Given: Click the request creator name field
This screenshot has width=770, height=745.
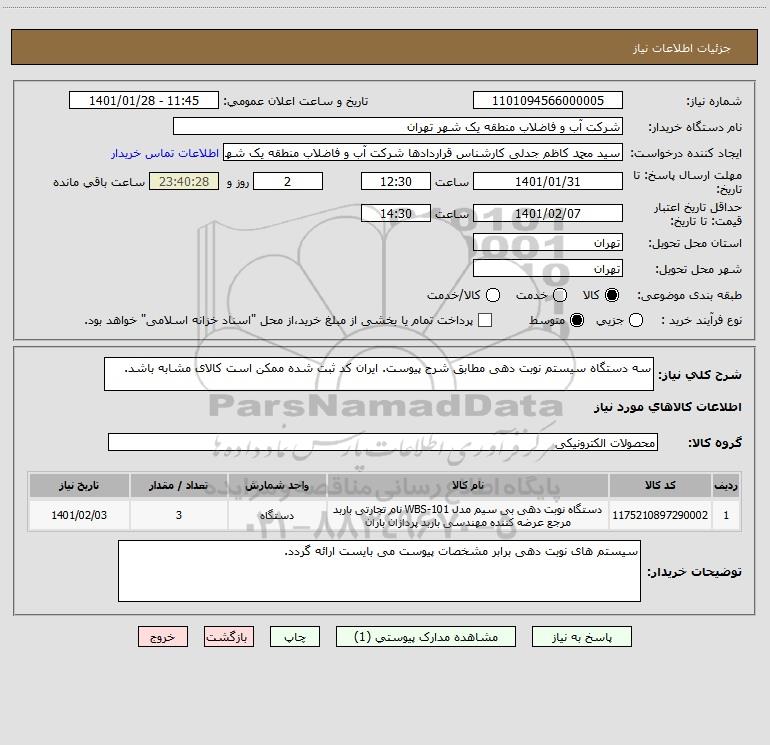Looking at the screenshot, I should coord(423,153).
